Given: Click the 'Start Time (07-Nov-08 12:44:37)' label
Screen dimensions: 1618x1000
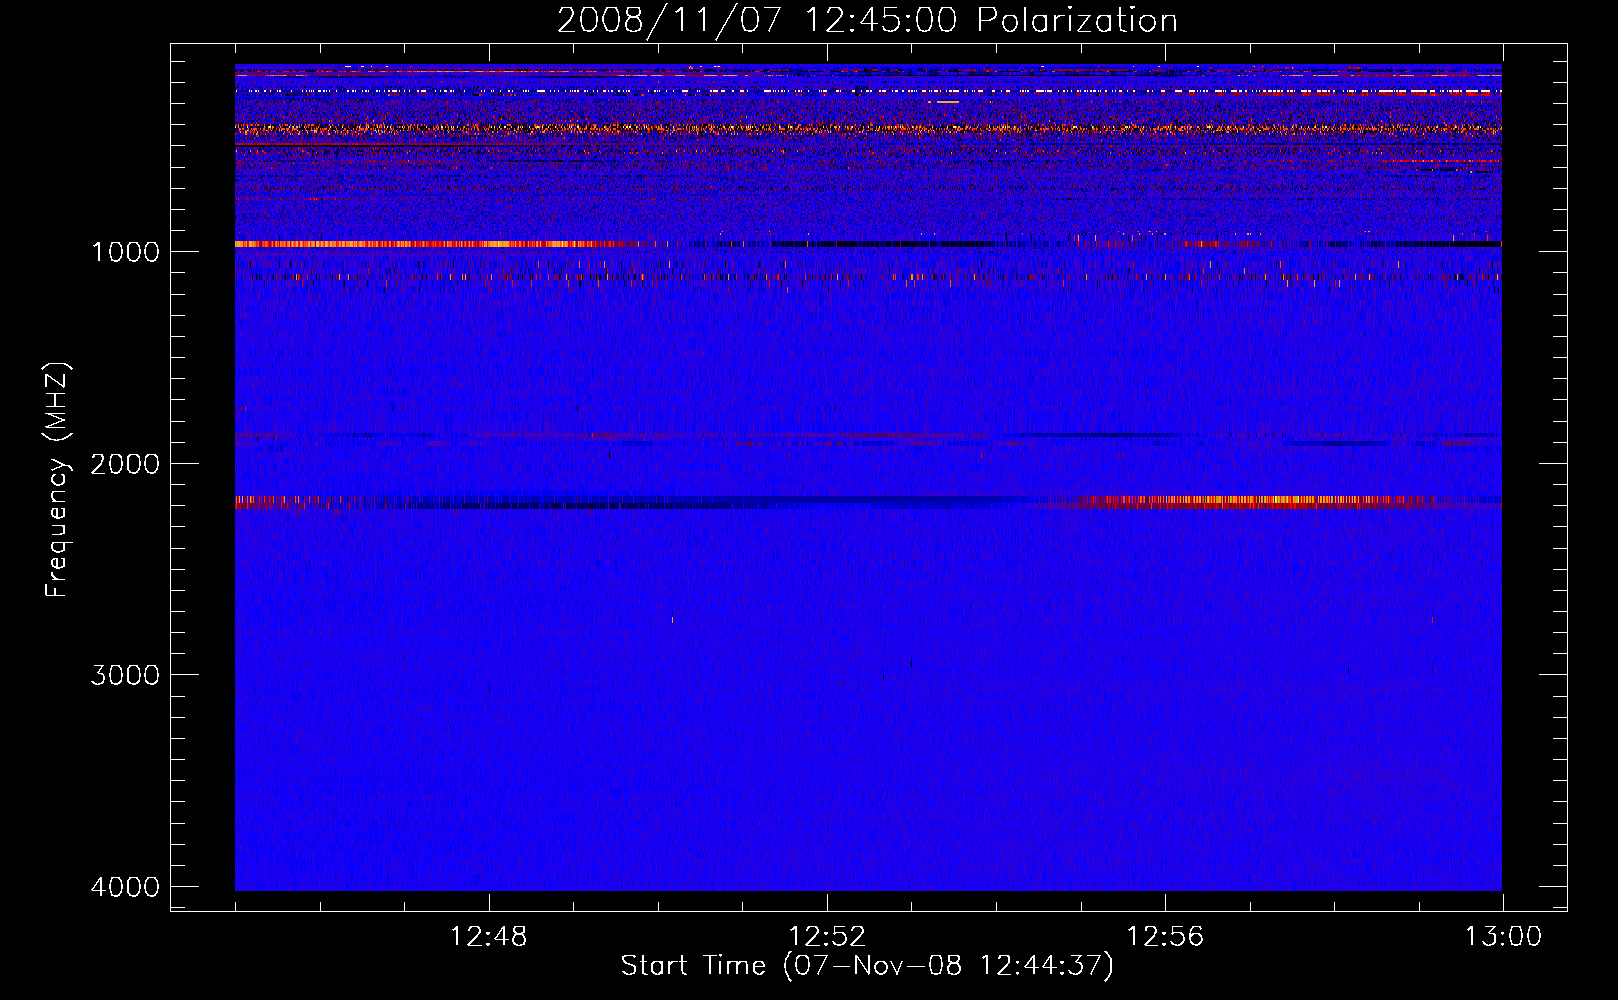Looking at the screenshot, I should coord(867,966).
